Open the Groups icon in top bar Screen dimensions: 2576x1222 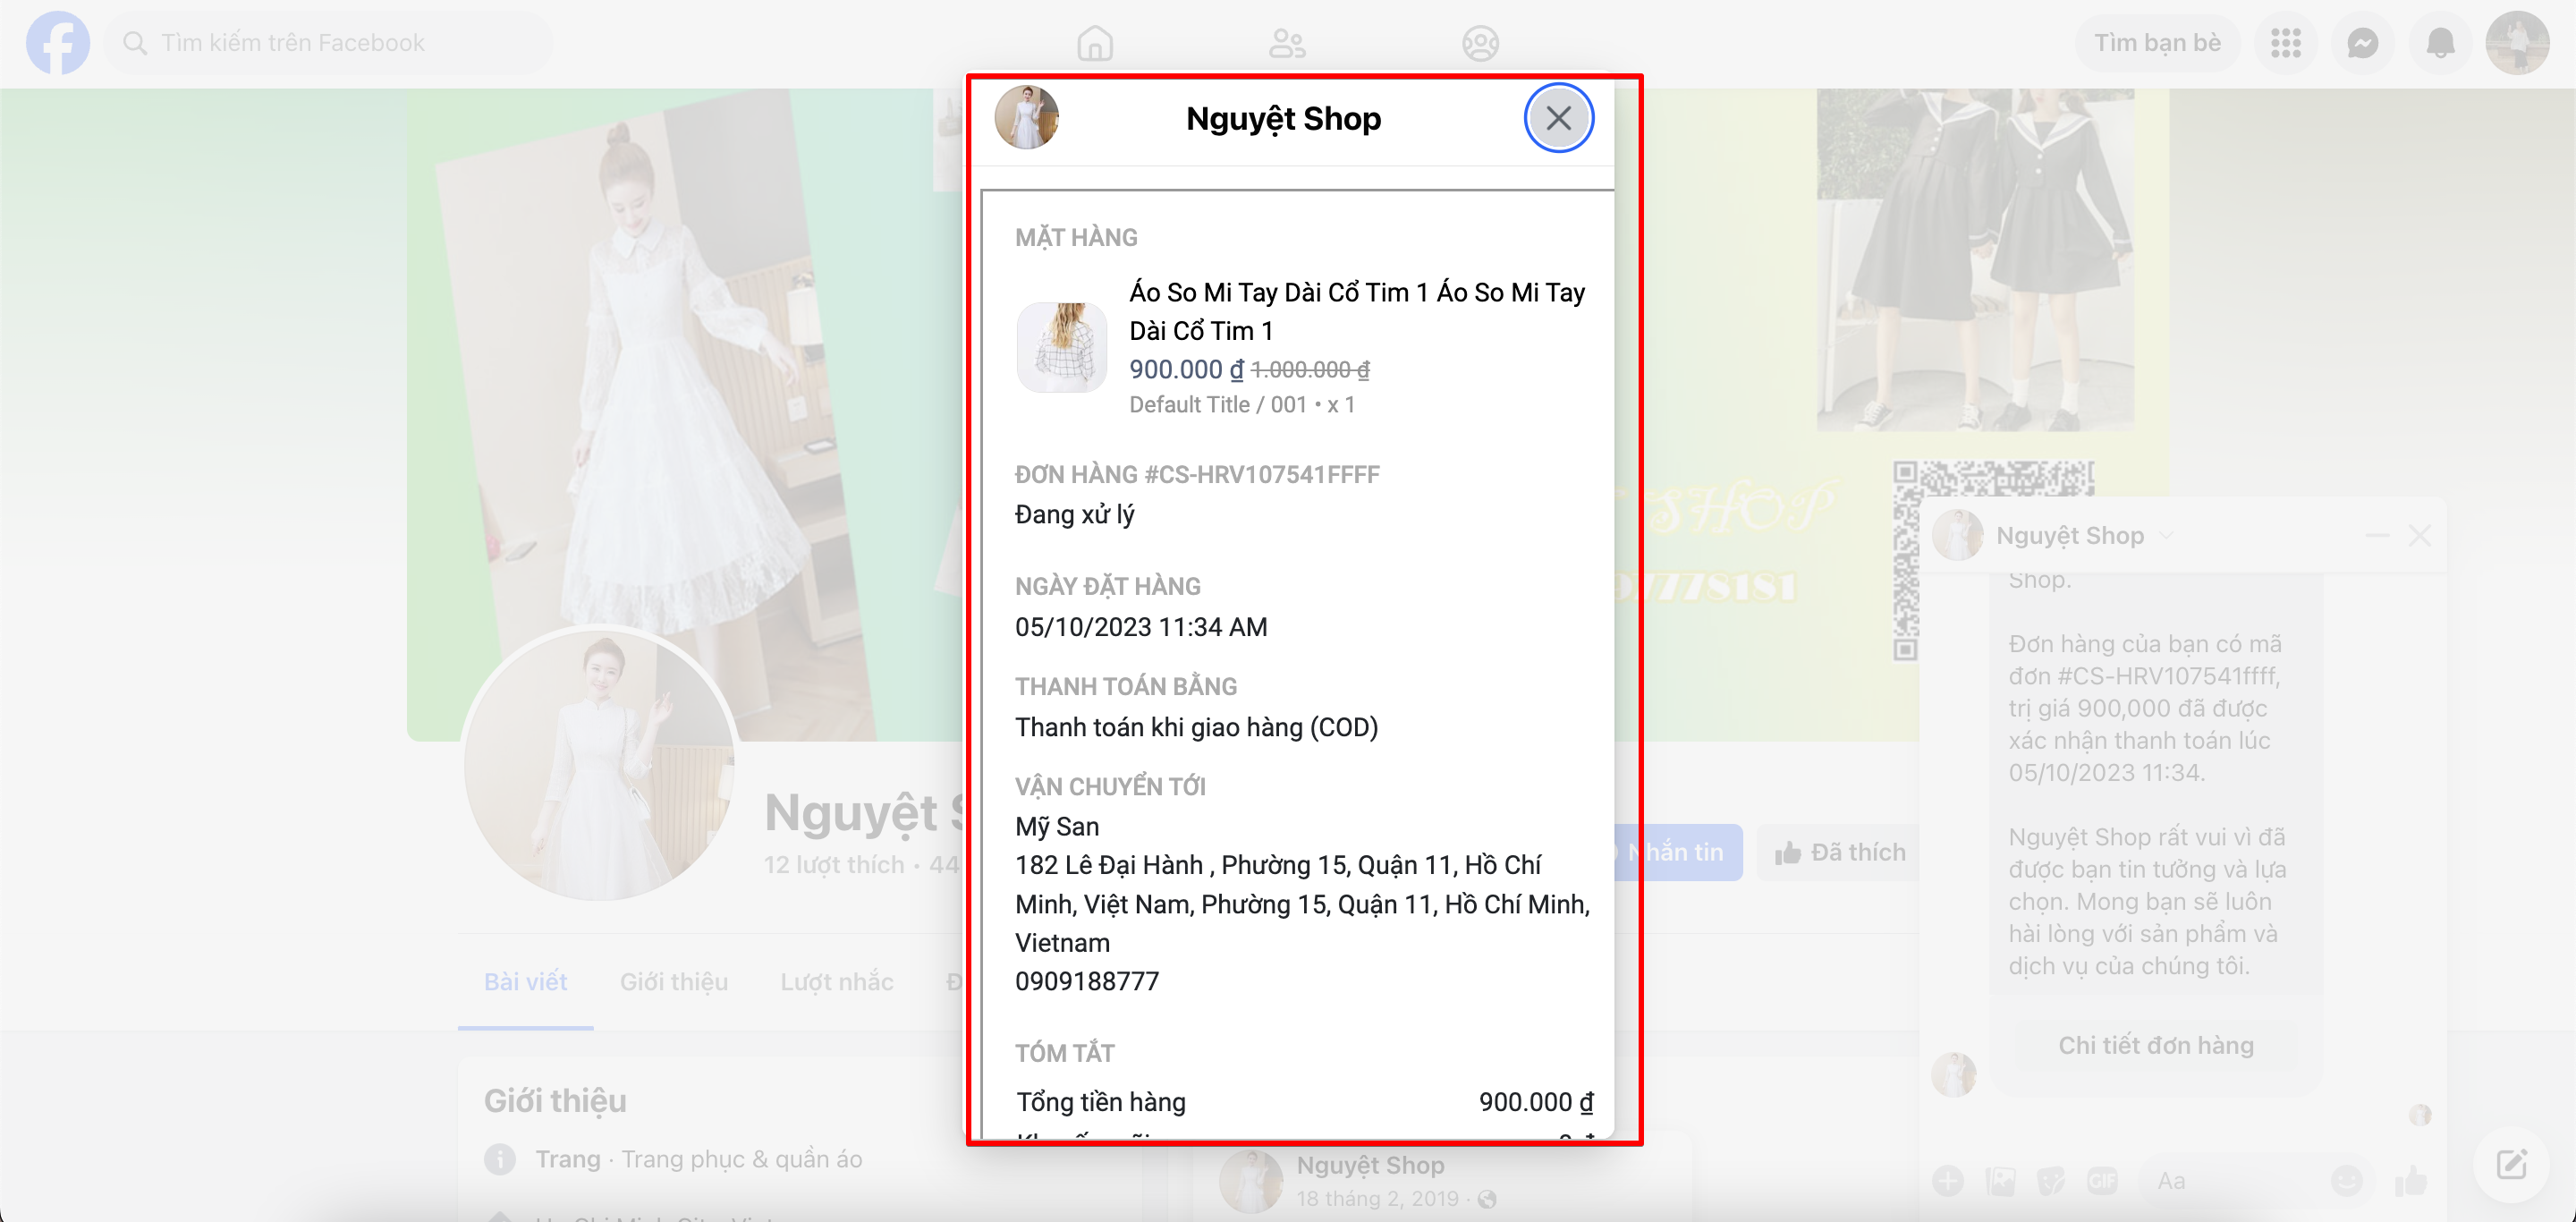1480,43
